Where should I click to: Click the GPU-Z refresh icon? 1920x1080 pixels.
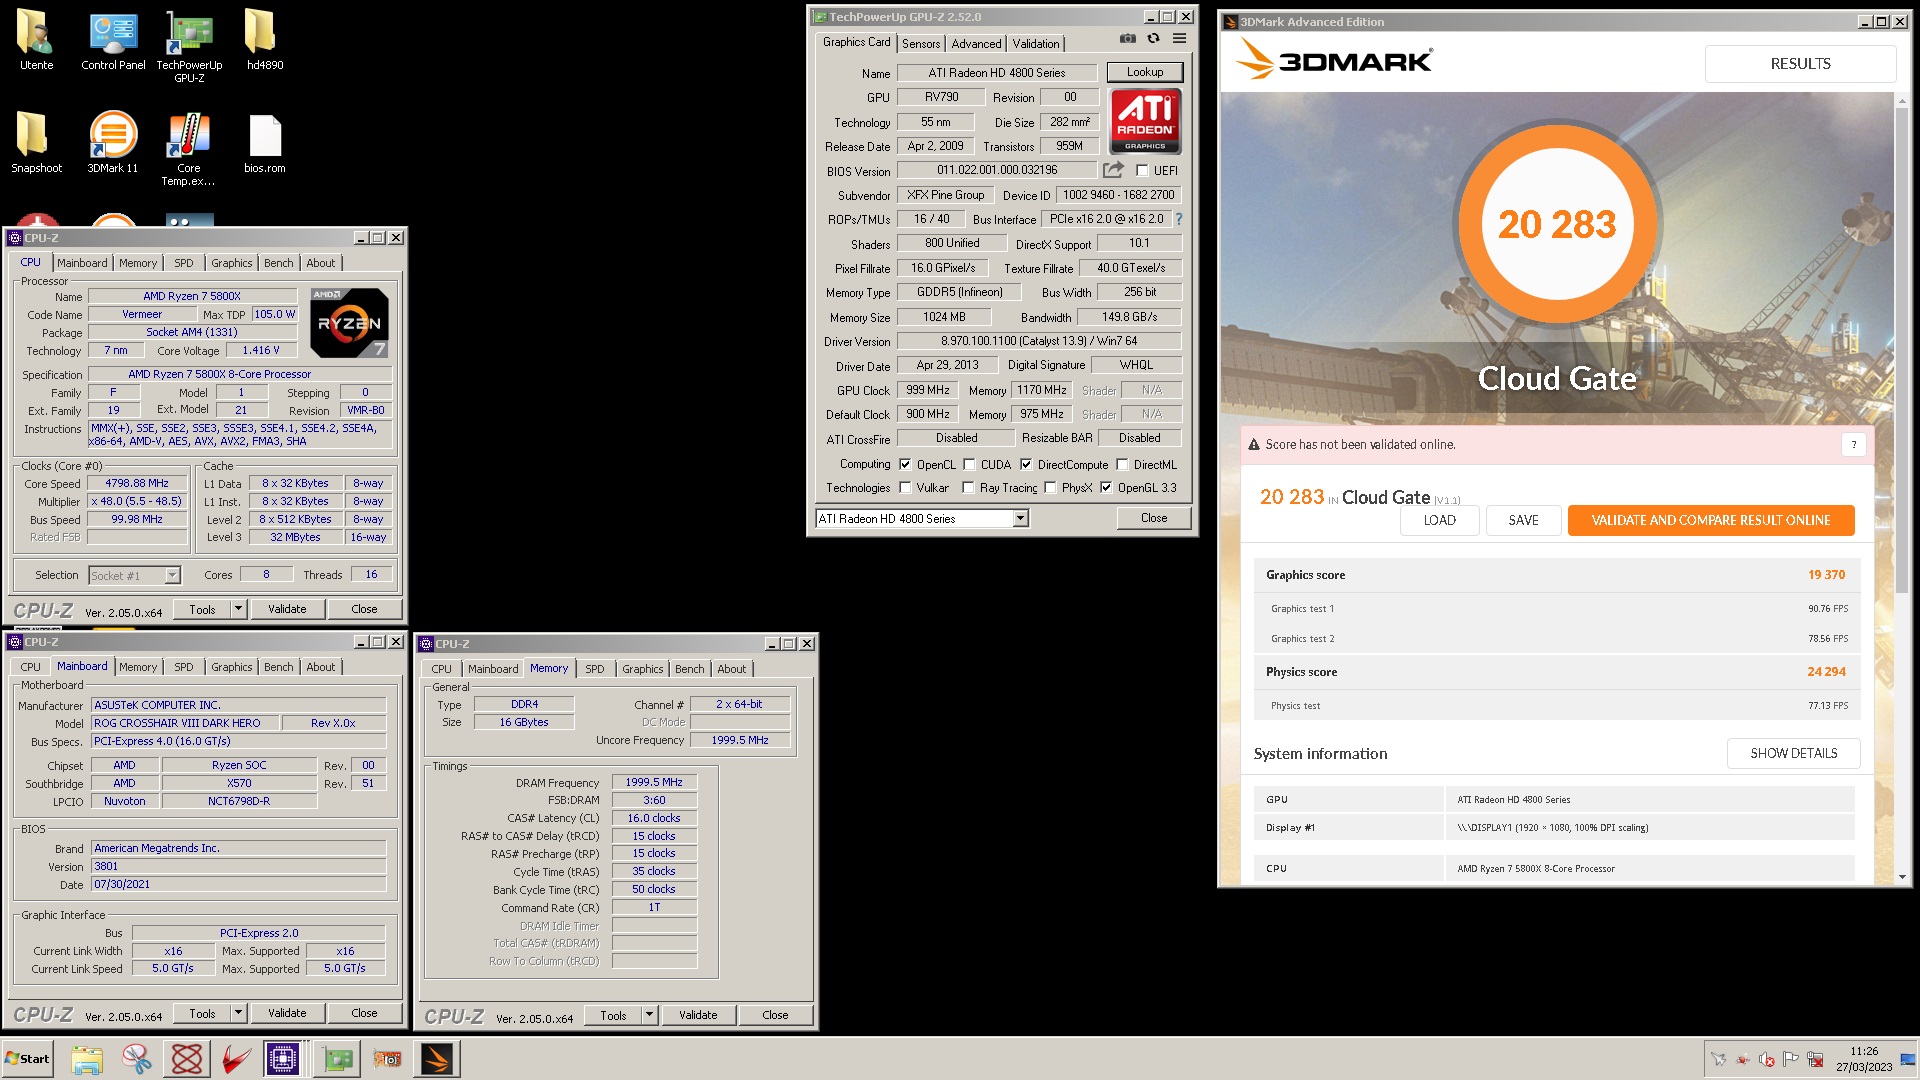(x=1153, y=39)
